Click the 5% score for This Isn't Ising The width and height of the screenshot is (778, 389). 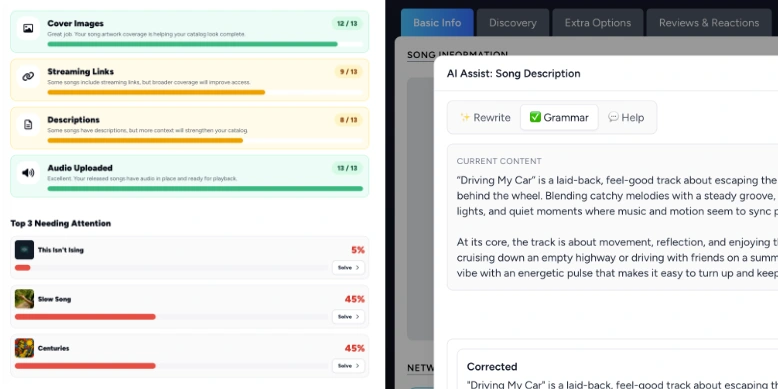(x=358, y=250)
